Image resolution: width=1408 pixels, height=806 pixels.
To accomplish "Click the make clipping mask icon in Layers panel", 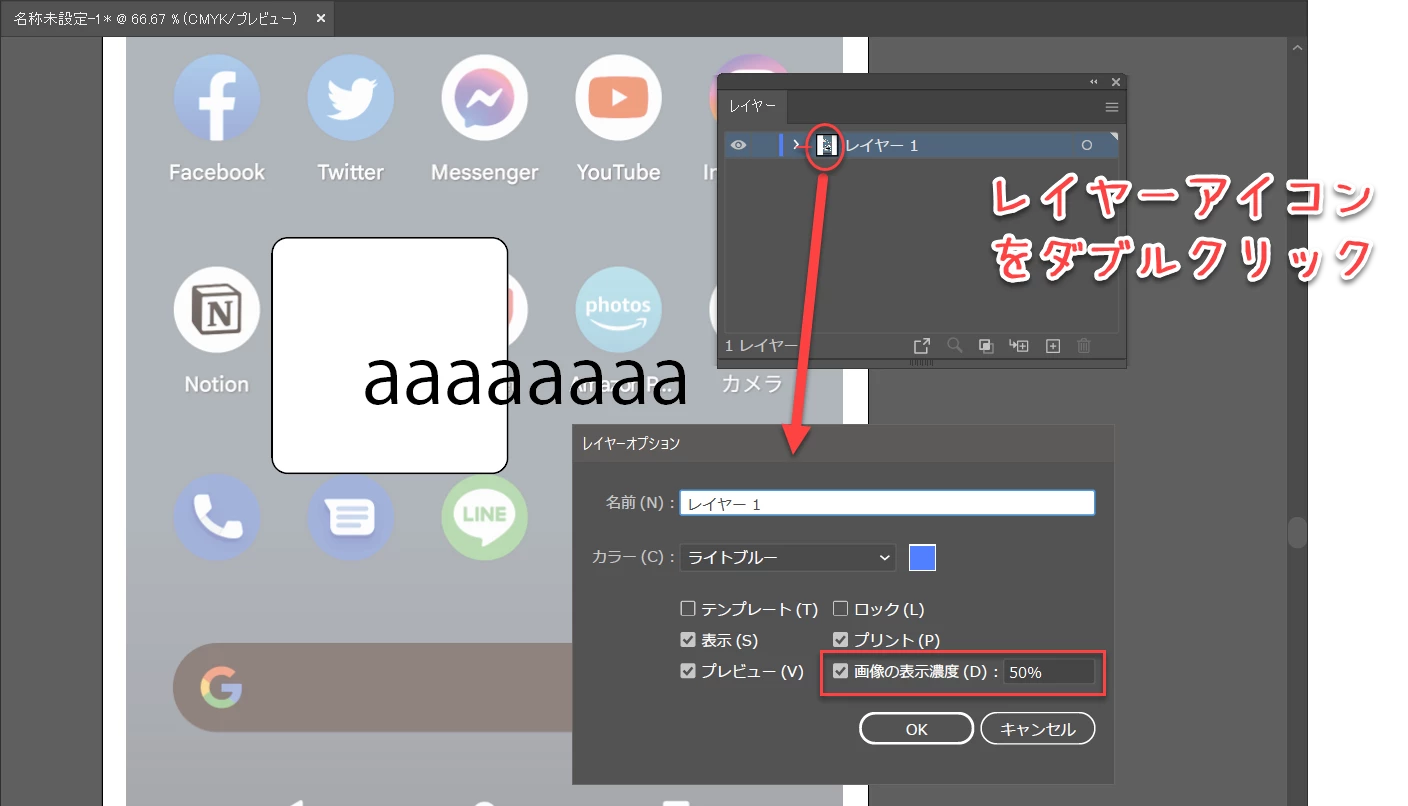I will (986, 346).
